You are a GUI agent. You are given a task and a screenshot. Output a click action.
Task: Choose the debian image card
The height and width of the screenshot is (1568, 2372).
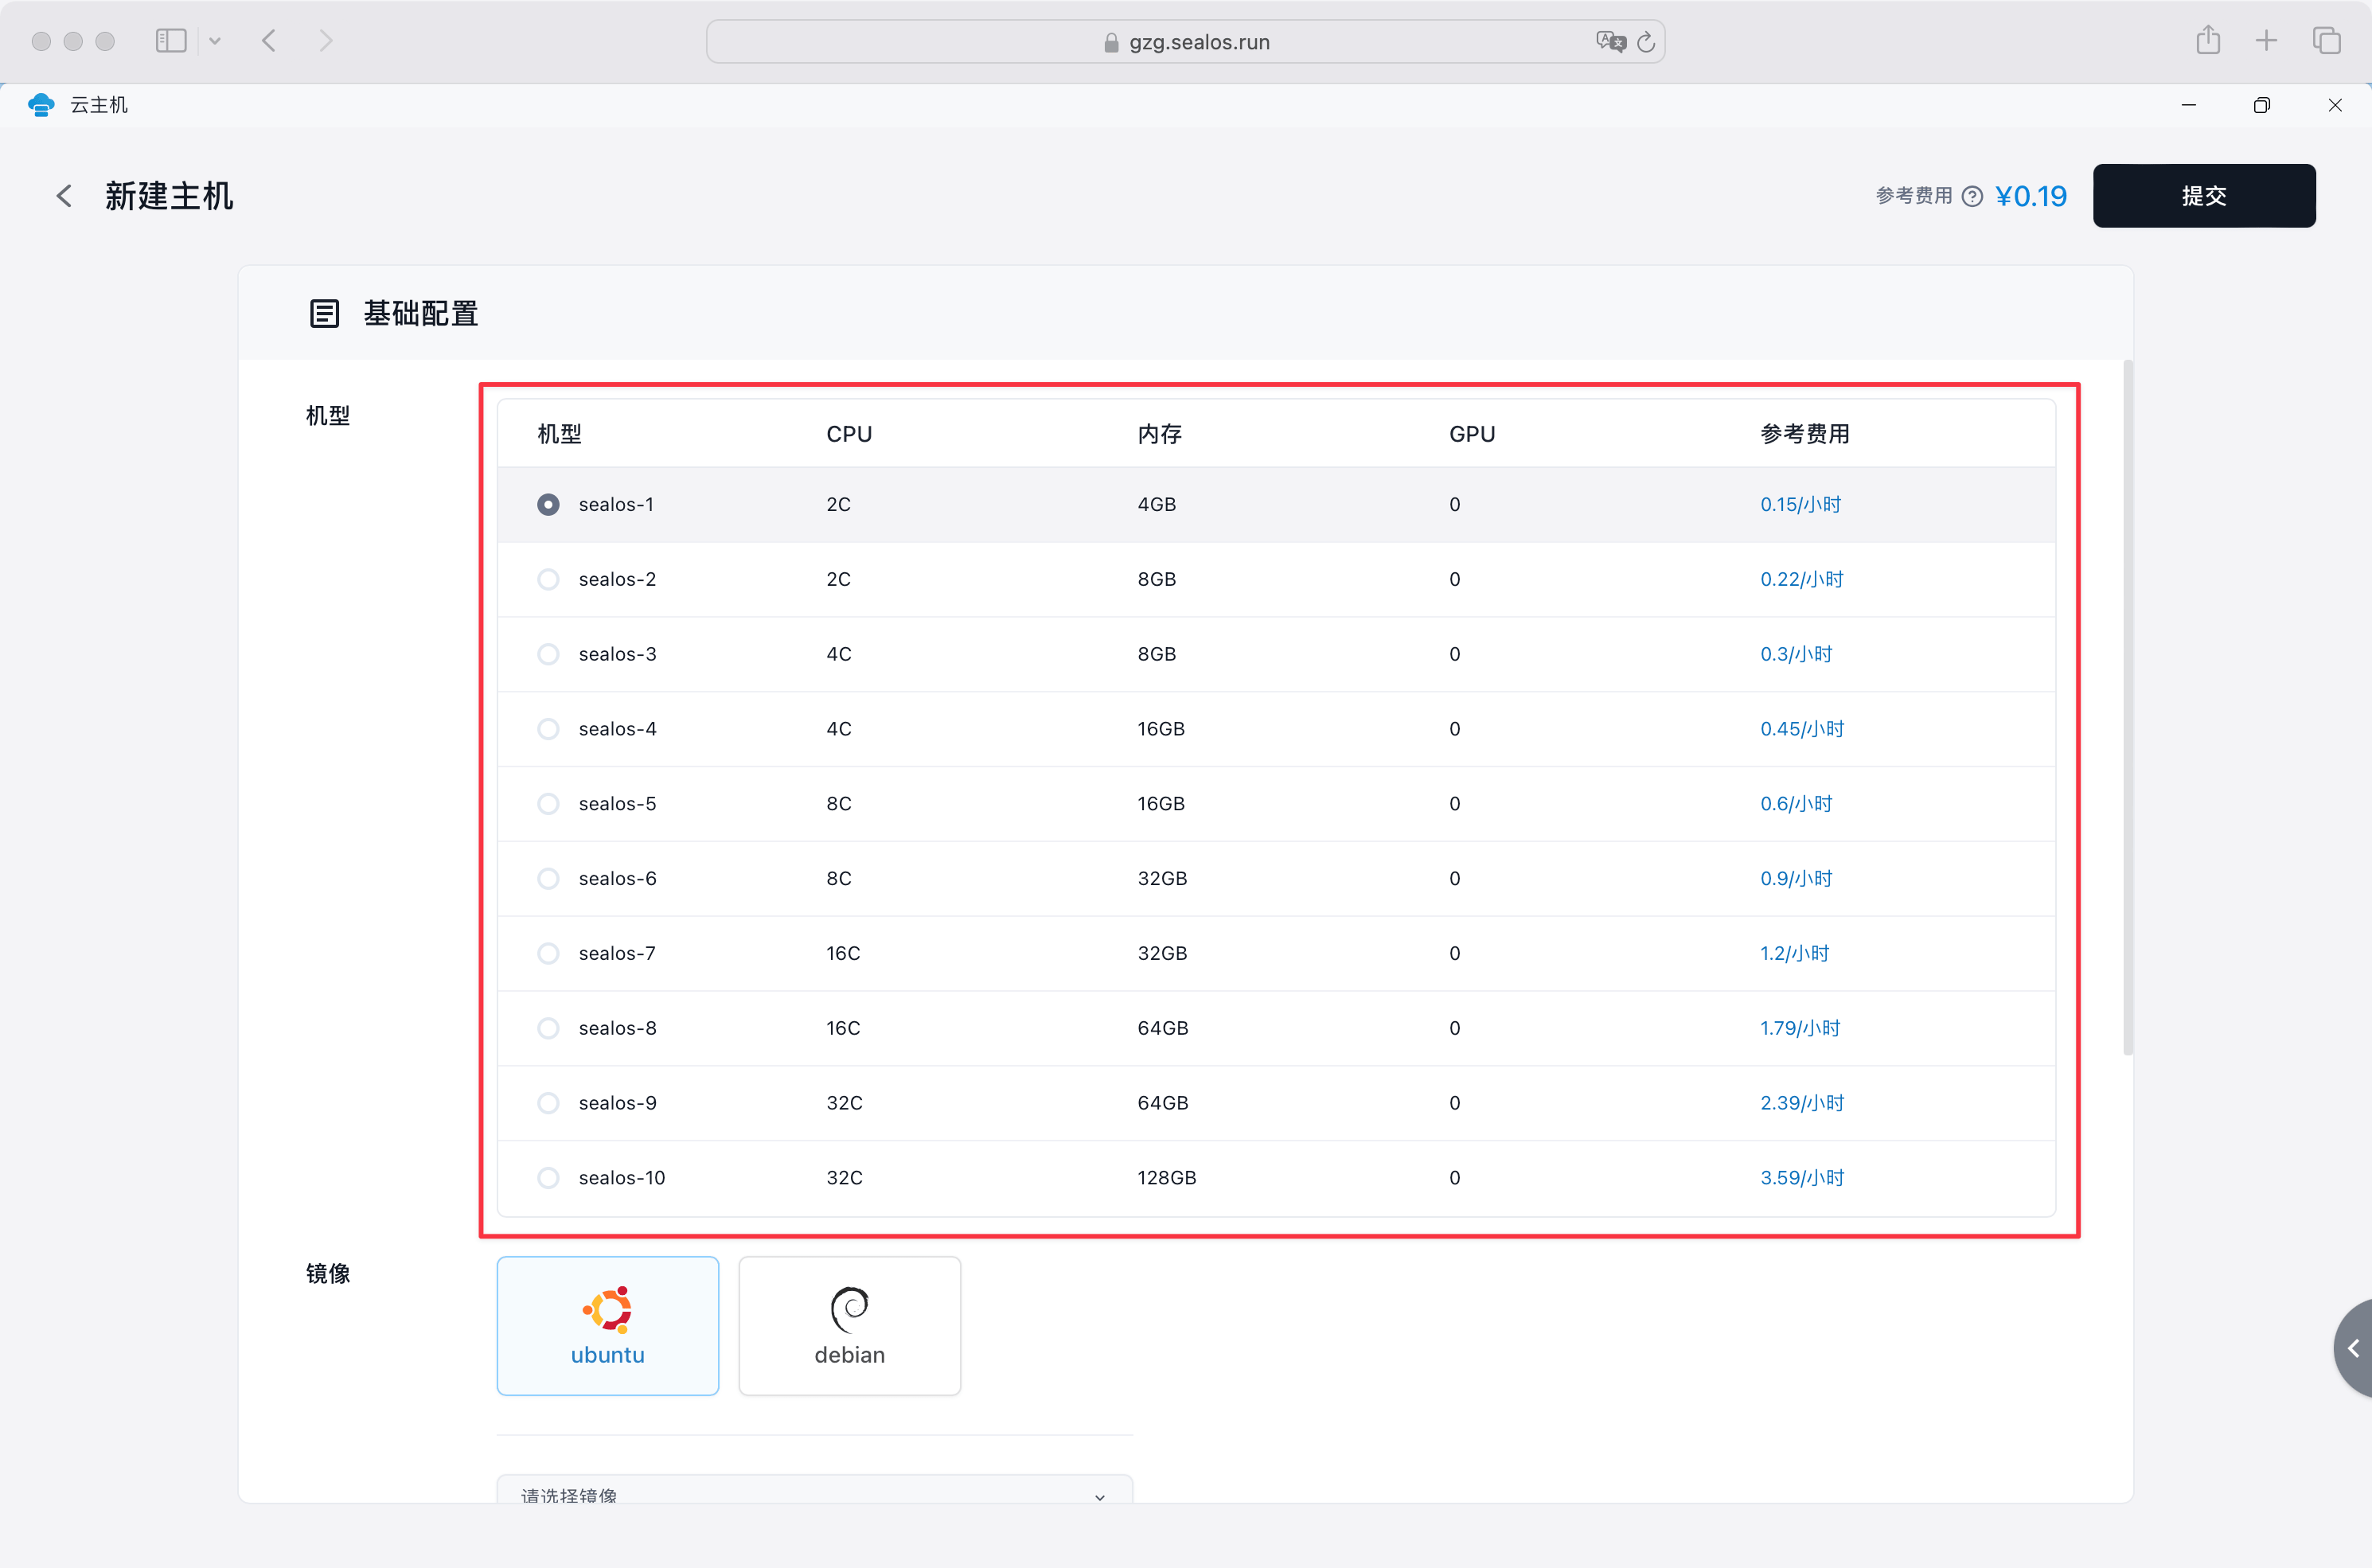[x=850, y=1326]
